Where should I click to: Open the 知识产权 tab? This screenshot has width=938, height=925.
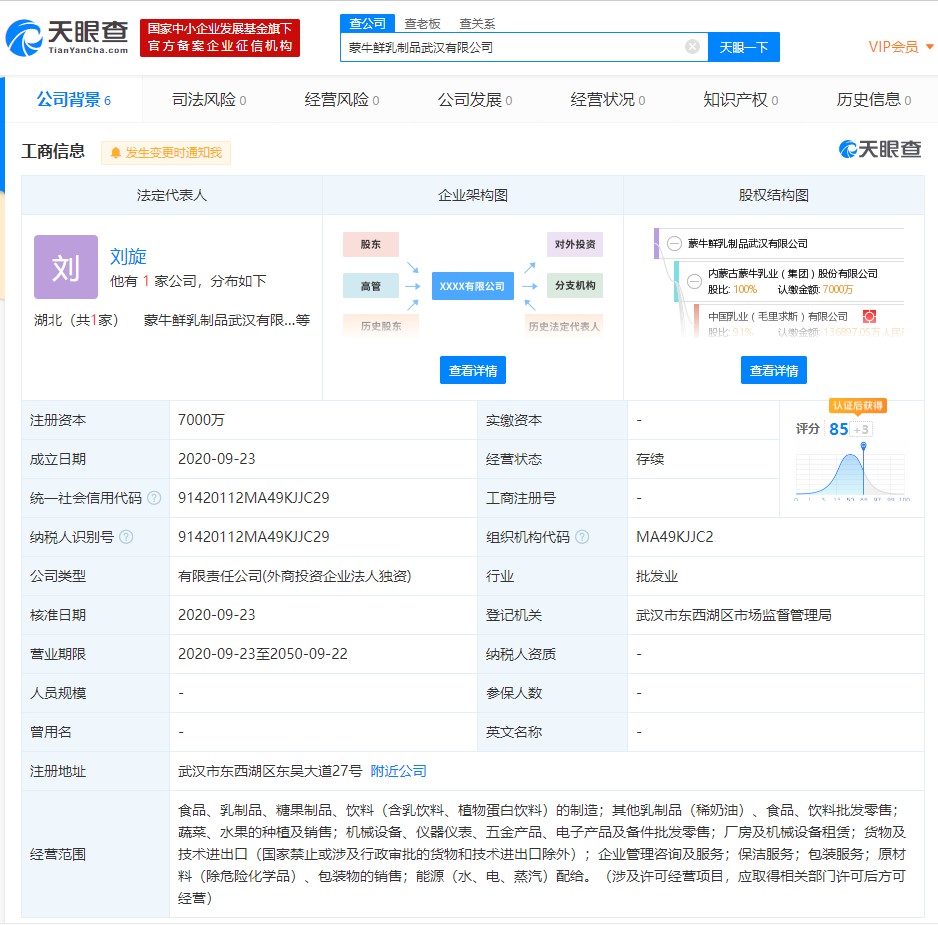[x=741, y=99]
